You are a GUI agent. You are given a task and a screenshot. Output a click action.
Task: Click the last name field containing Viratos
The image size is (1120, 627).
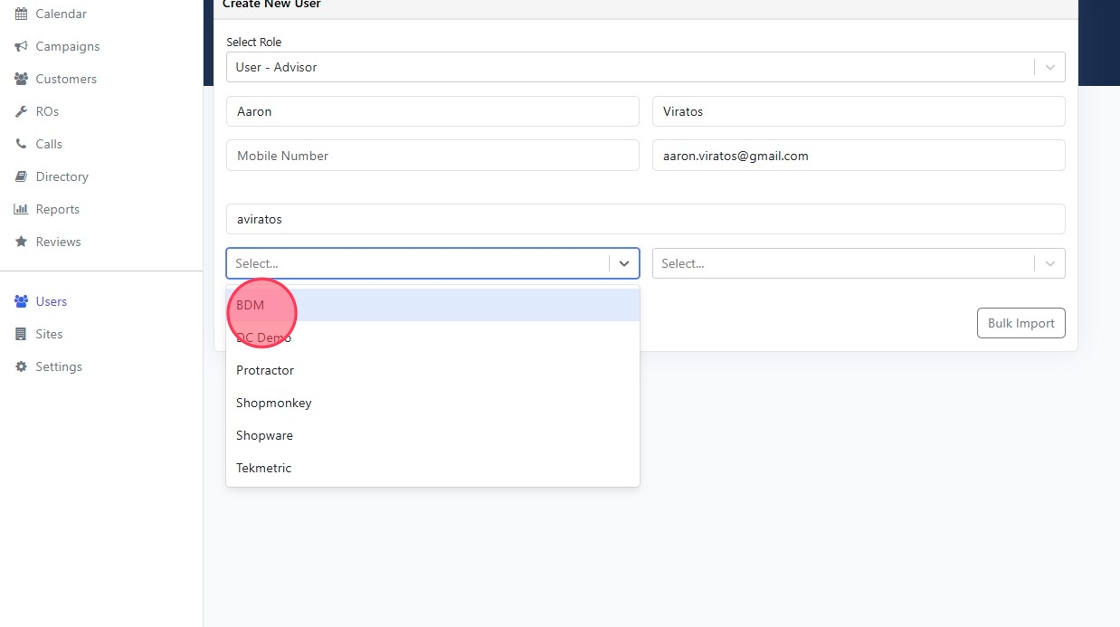(x=859, y=111)
